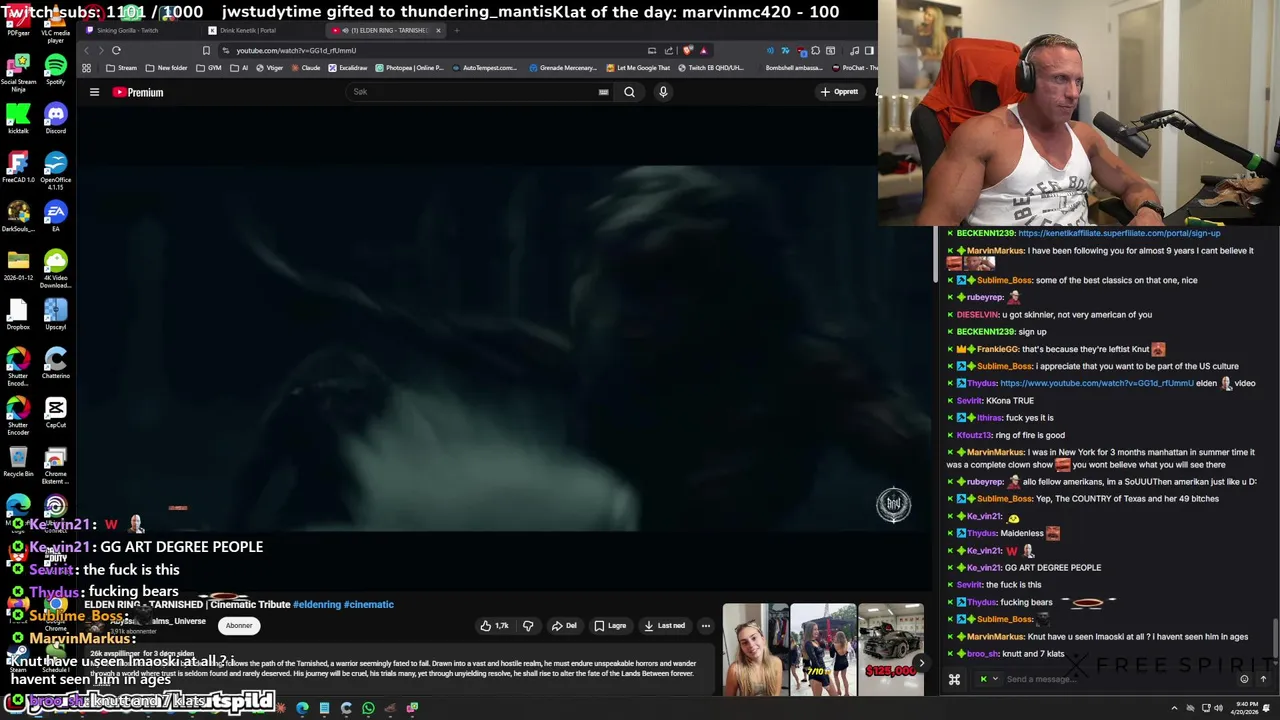Screen dimensions: 1280x720
Task: Open the on-screen keyboard icon in search box
Action: point(603,92)
